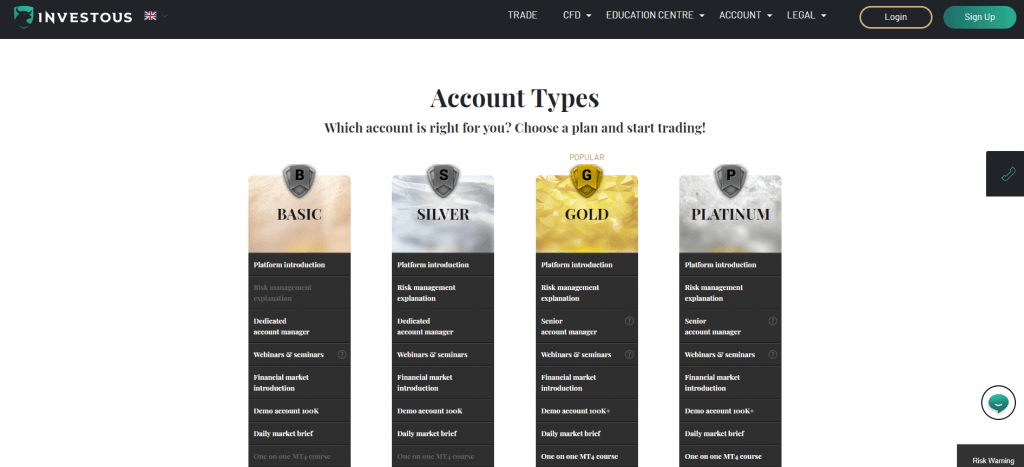Click help icon beside Gold Webinars & seminars

click(629, 355)
